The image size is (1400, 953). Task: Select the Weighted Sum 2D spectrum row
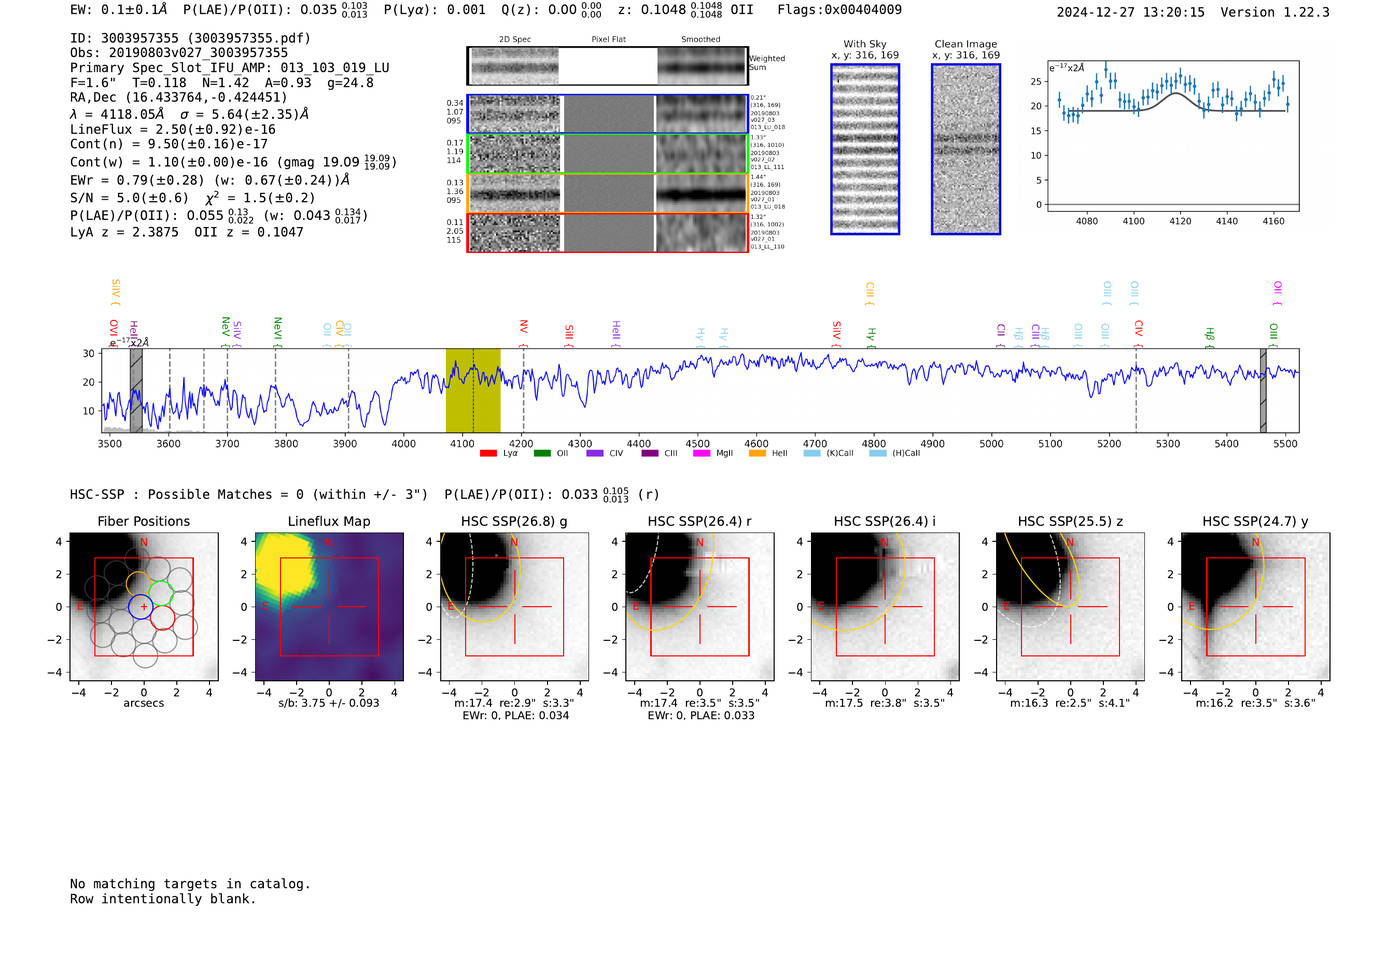[607, 66]
